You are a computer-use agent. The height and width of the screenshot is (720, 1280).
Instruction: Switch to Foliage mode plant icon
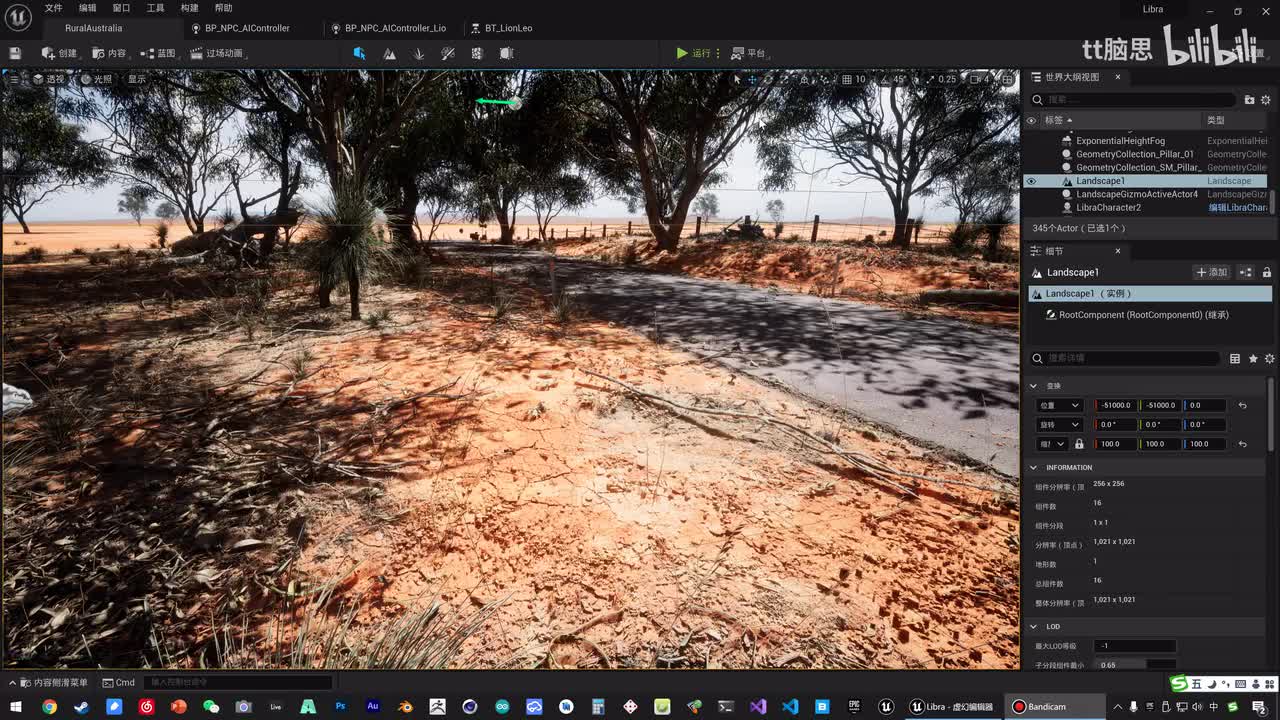tap(419, 53)
